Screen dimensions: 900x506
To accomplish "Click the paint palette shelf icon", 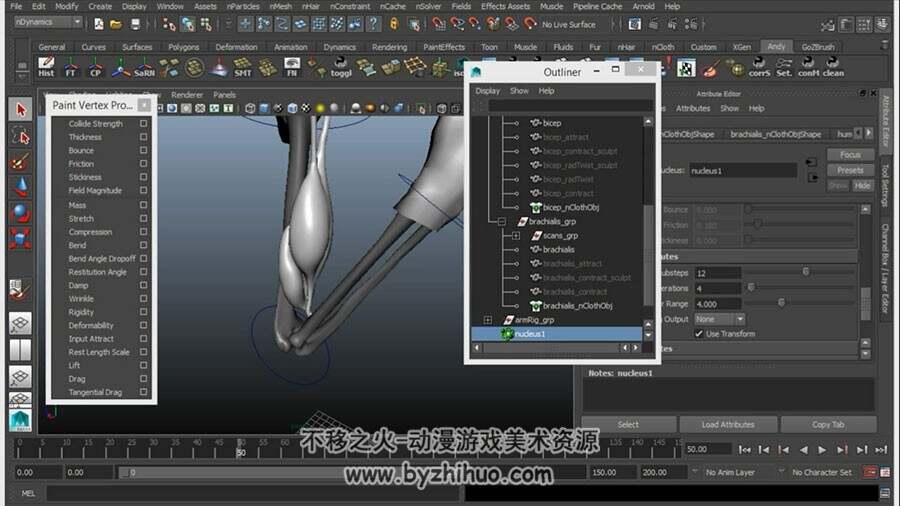I will click(x=710, y=68).
